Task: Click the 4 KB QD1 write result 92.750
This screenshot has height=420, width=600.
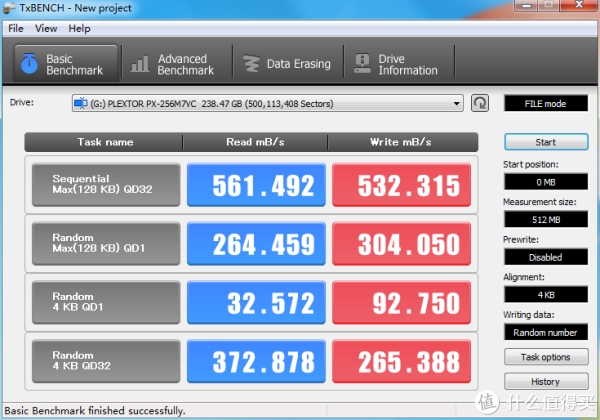Action: 402,303
